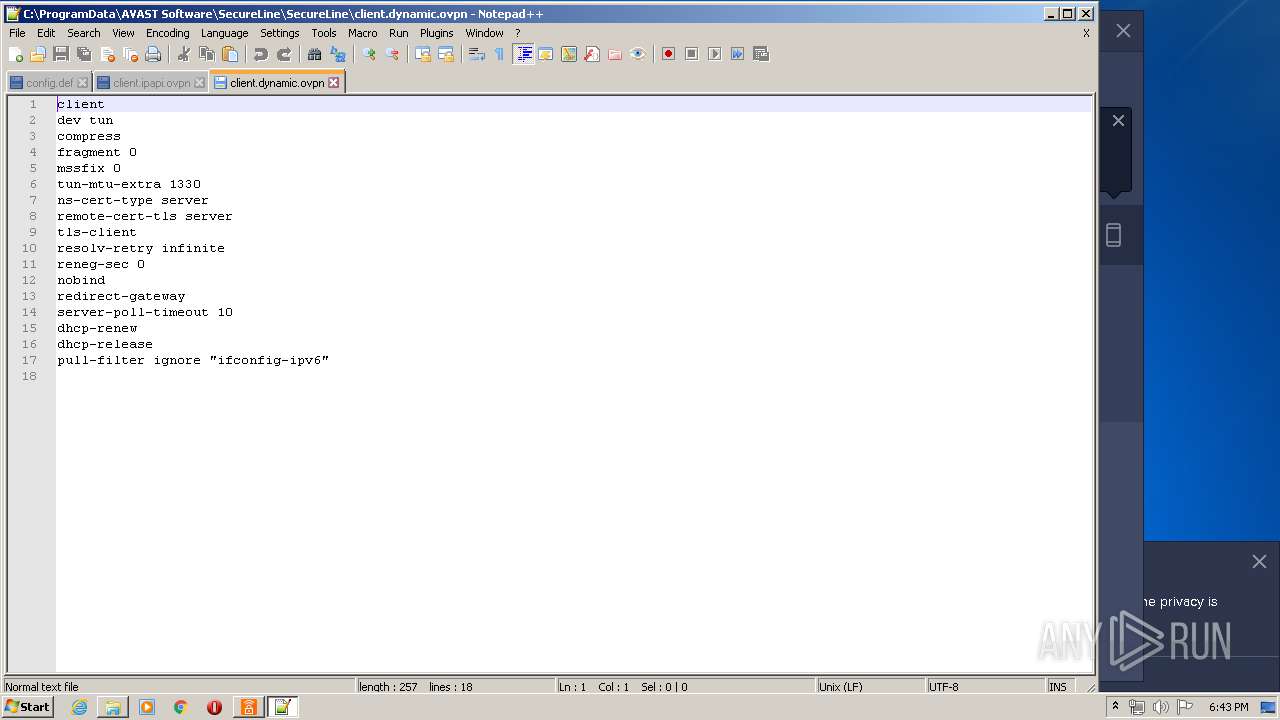
Task: Cut selection with scissors icon
Action: pyautogui.click(x=184, y=54)
